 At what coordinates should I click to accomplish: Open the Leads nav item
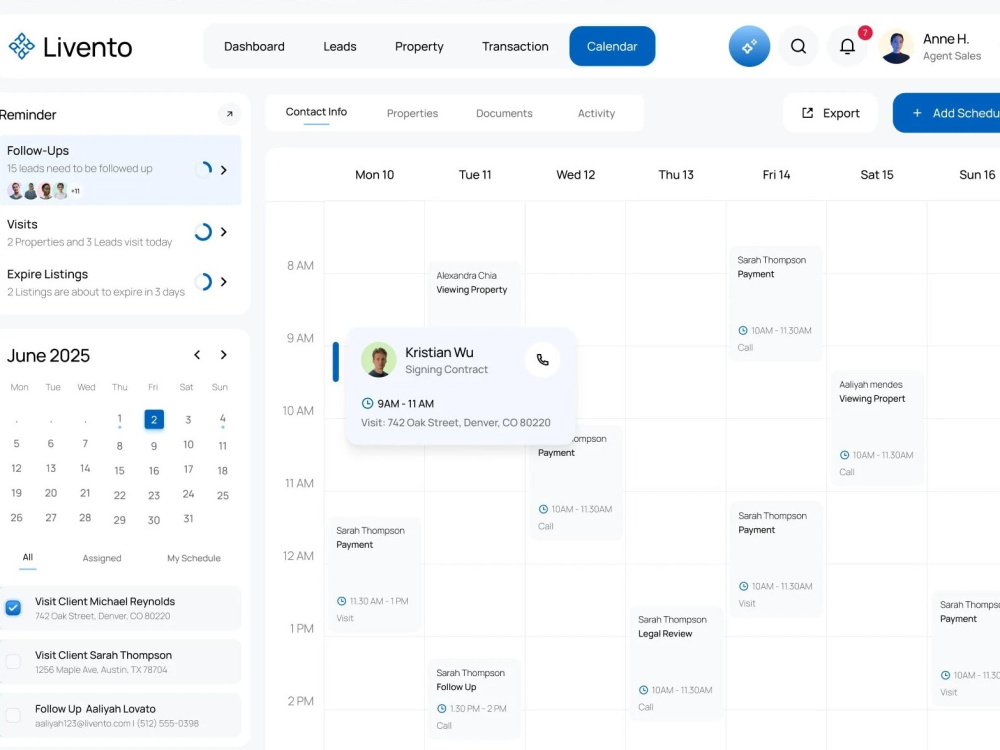(x=340, y=47)
